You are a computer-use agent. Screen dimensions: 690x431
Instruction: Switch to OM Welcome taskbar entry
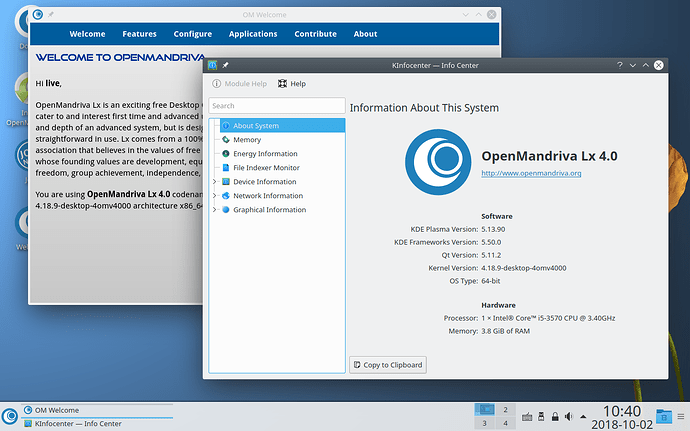(97, 410)
